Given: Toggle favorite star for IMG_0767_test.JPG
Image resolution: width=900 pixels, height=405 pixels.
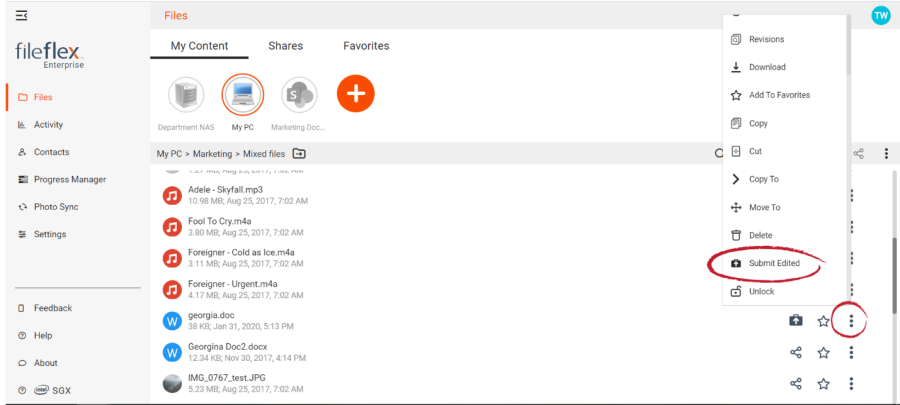Looking at the screenshot, I should (x=824, y=384).
